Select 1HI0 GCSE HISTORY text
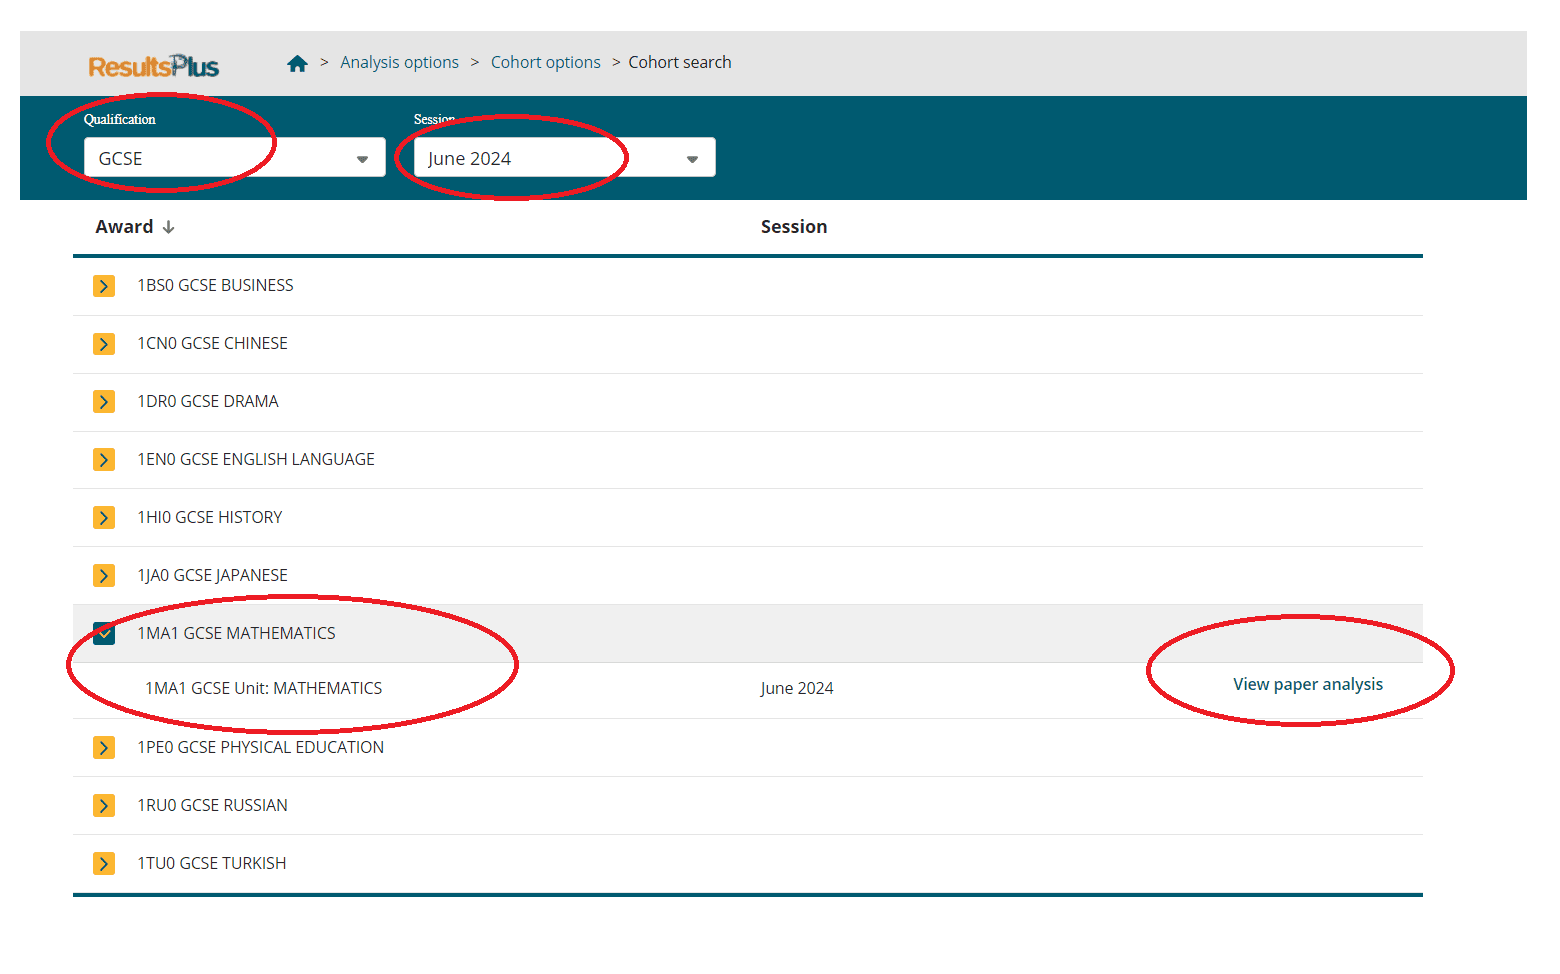The image size is (1560, 974). tap(210, 518)
